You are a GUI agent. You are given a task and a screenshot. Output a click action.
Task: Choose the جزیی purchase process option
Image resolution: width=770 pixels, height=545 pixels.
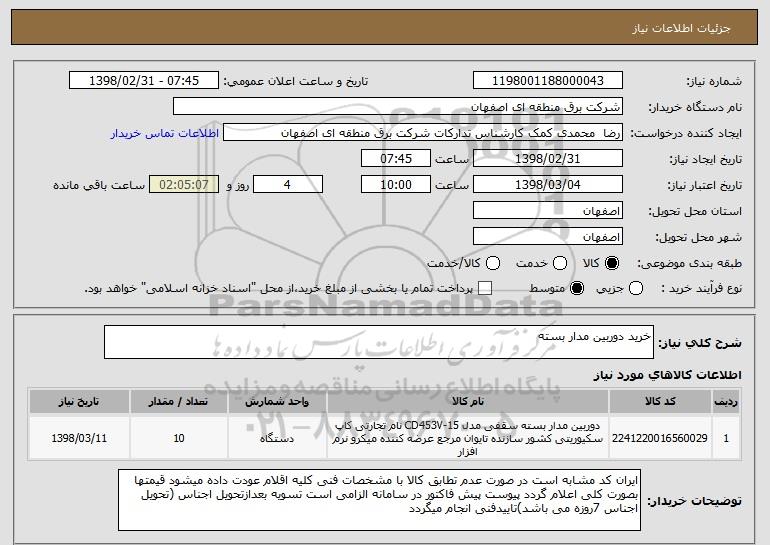pos(636,288)
